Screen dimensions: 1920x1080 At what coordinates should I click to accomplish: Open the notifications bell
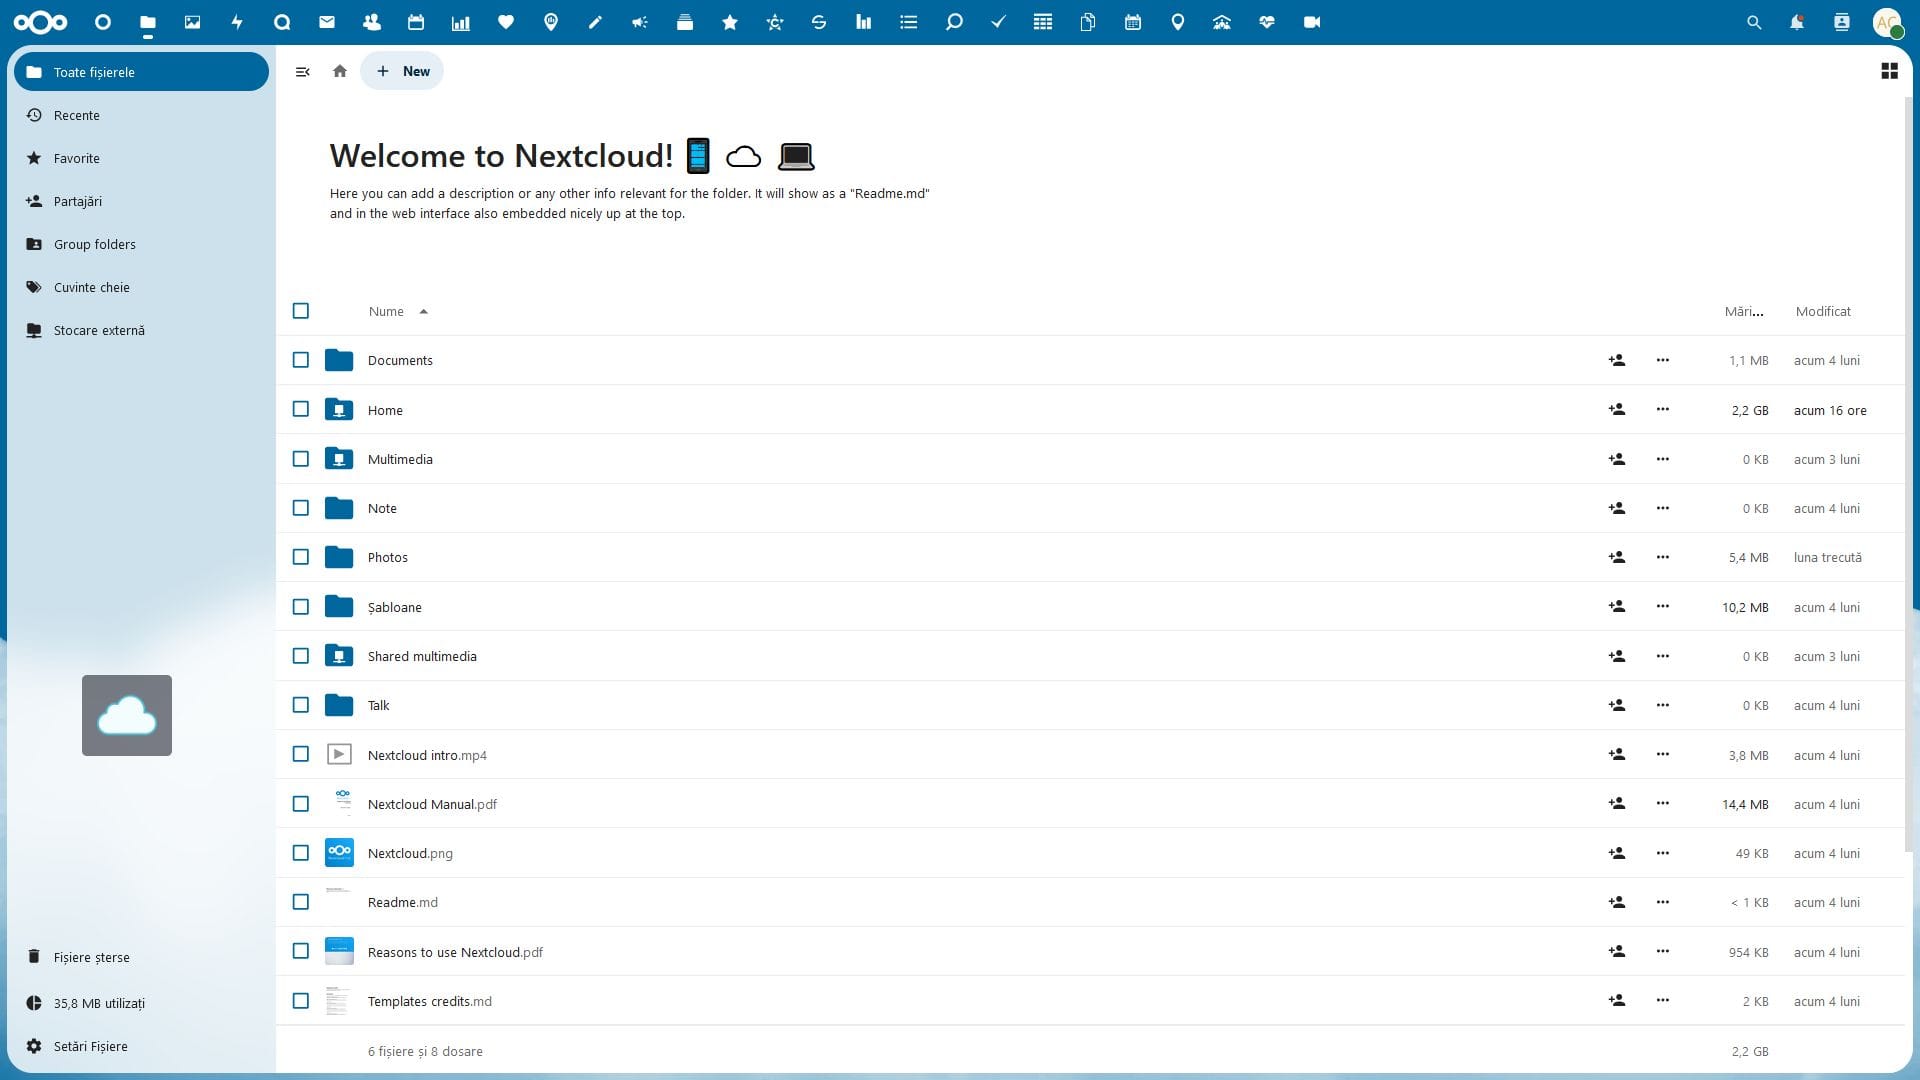coord(1797,22)
